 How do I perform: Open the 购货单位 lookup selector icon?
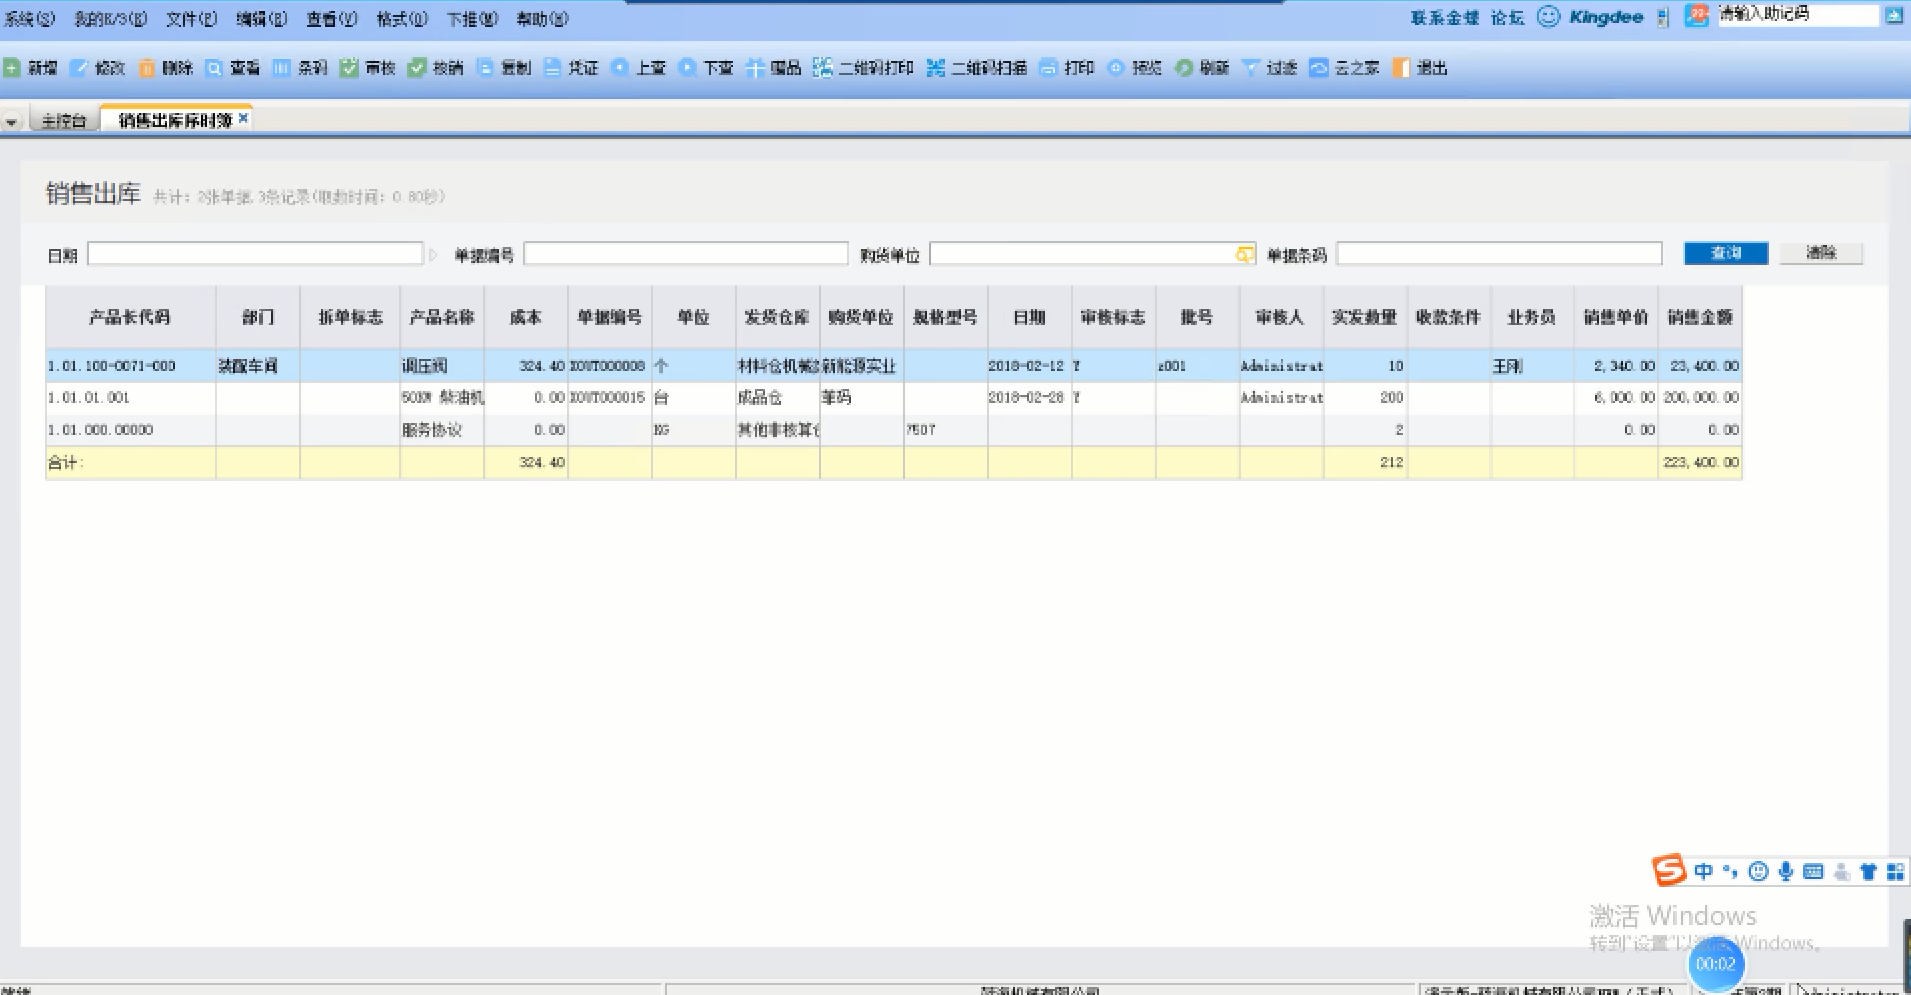1244,255
